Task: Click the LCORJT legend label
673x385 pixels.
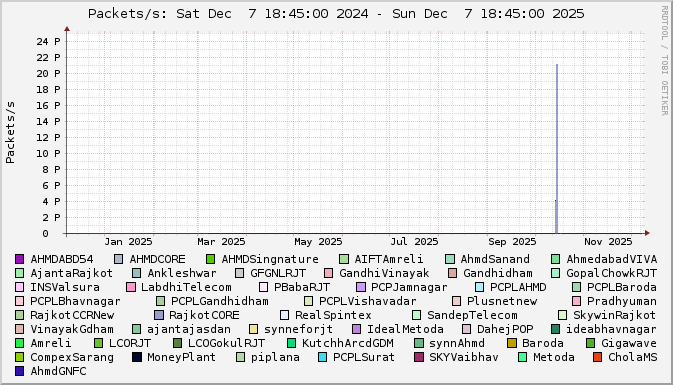Action: [130, 343]
